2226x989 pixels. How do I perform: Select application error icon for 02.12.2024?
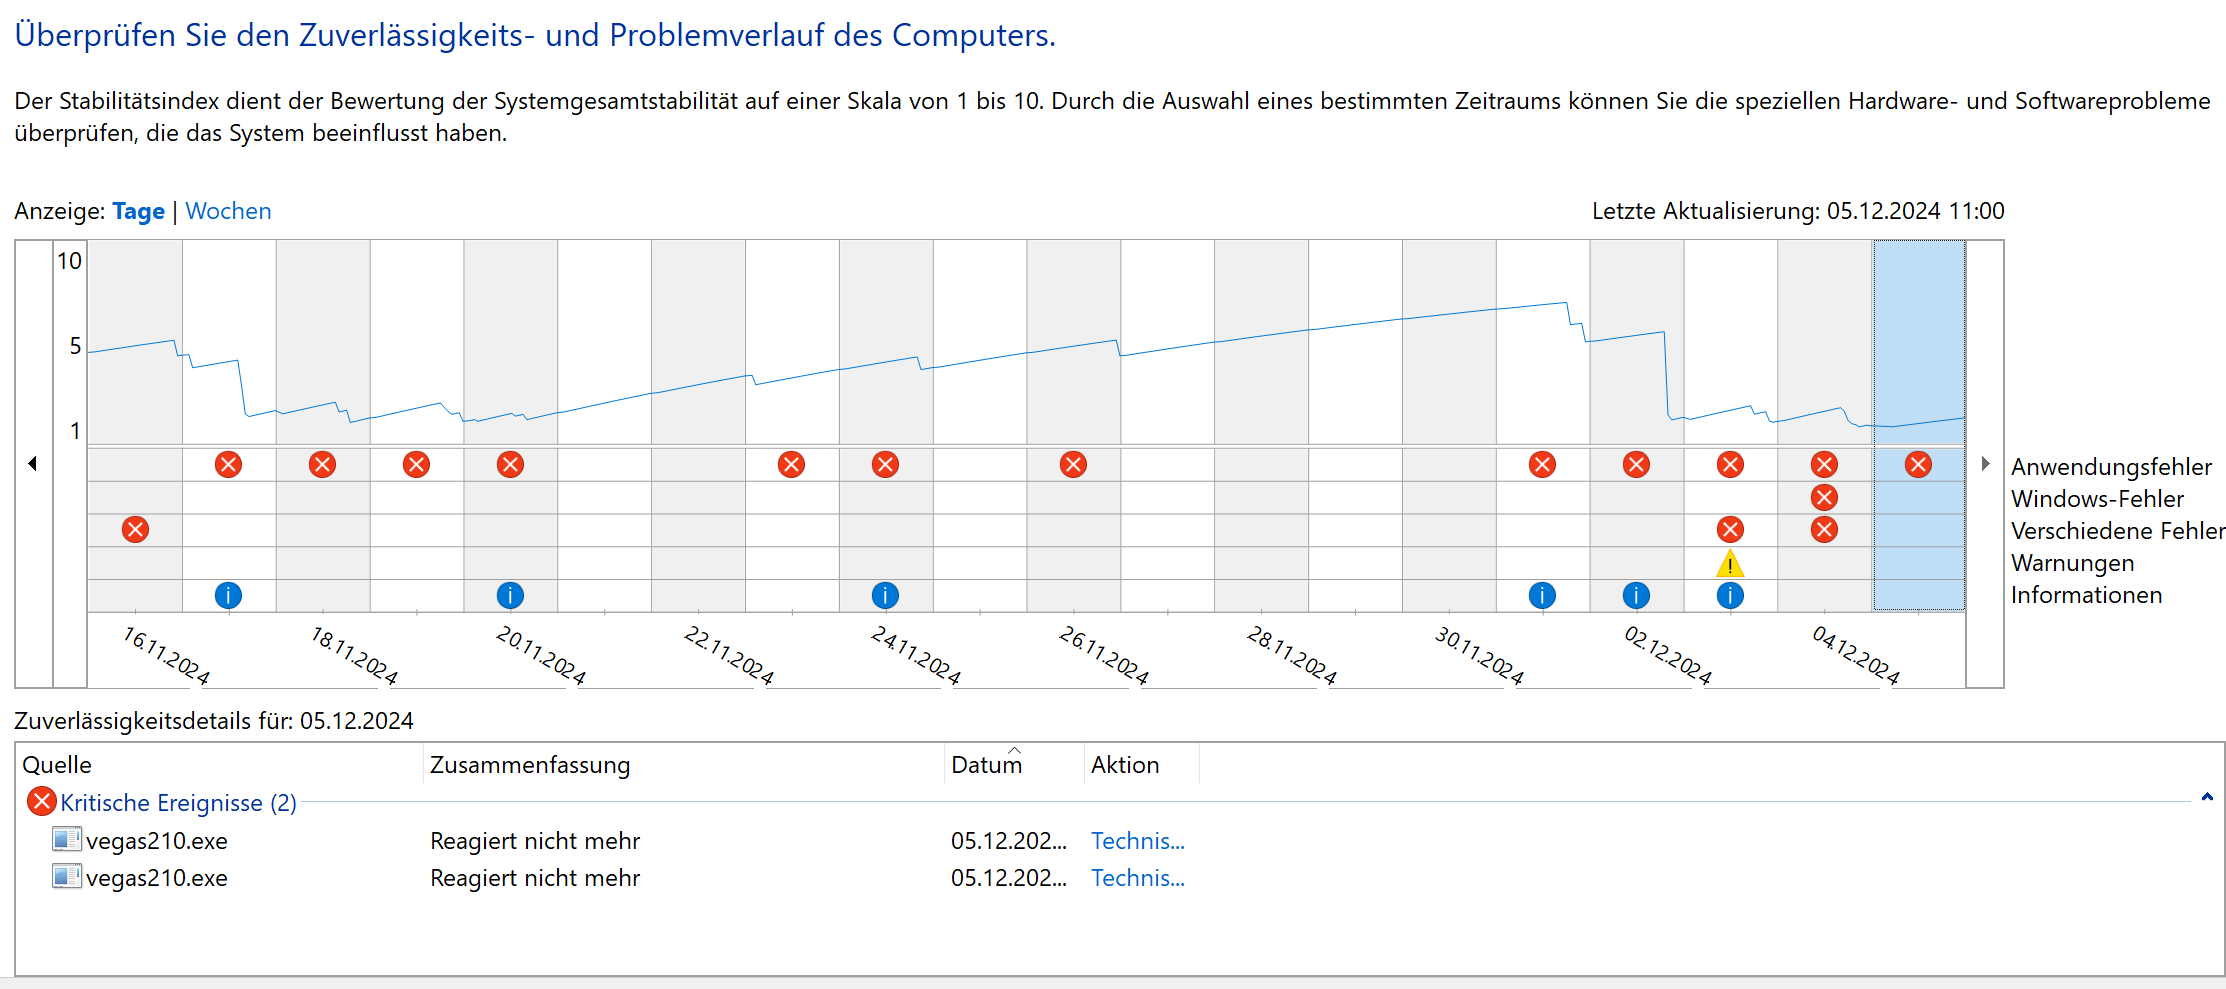pos(1636,464)
